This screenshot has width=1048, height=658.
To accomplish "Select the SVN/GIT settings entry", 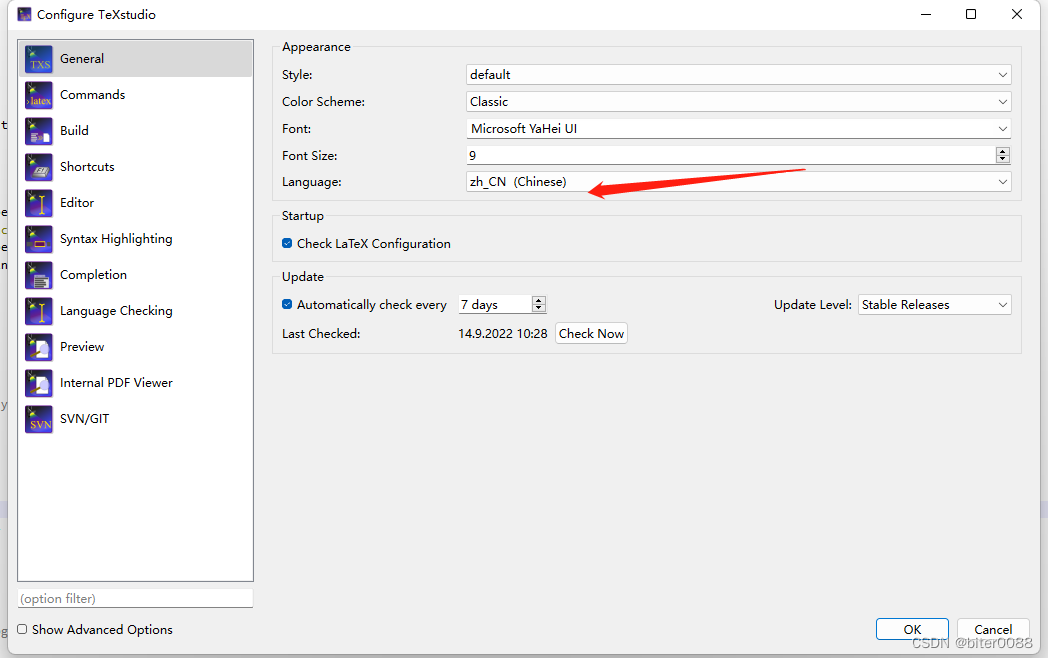I will click(x=136, y=419).
